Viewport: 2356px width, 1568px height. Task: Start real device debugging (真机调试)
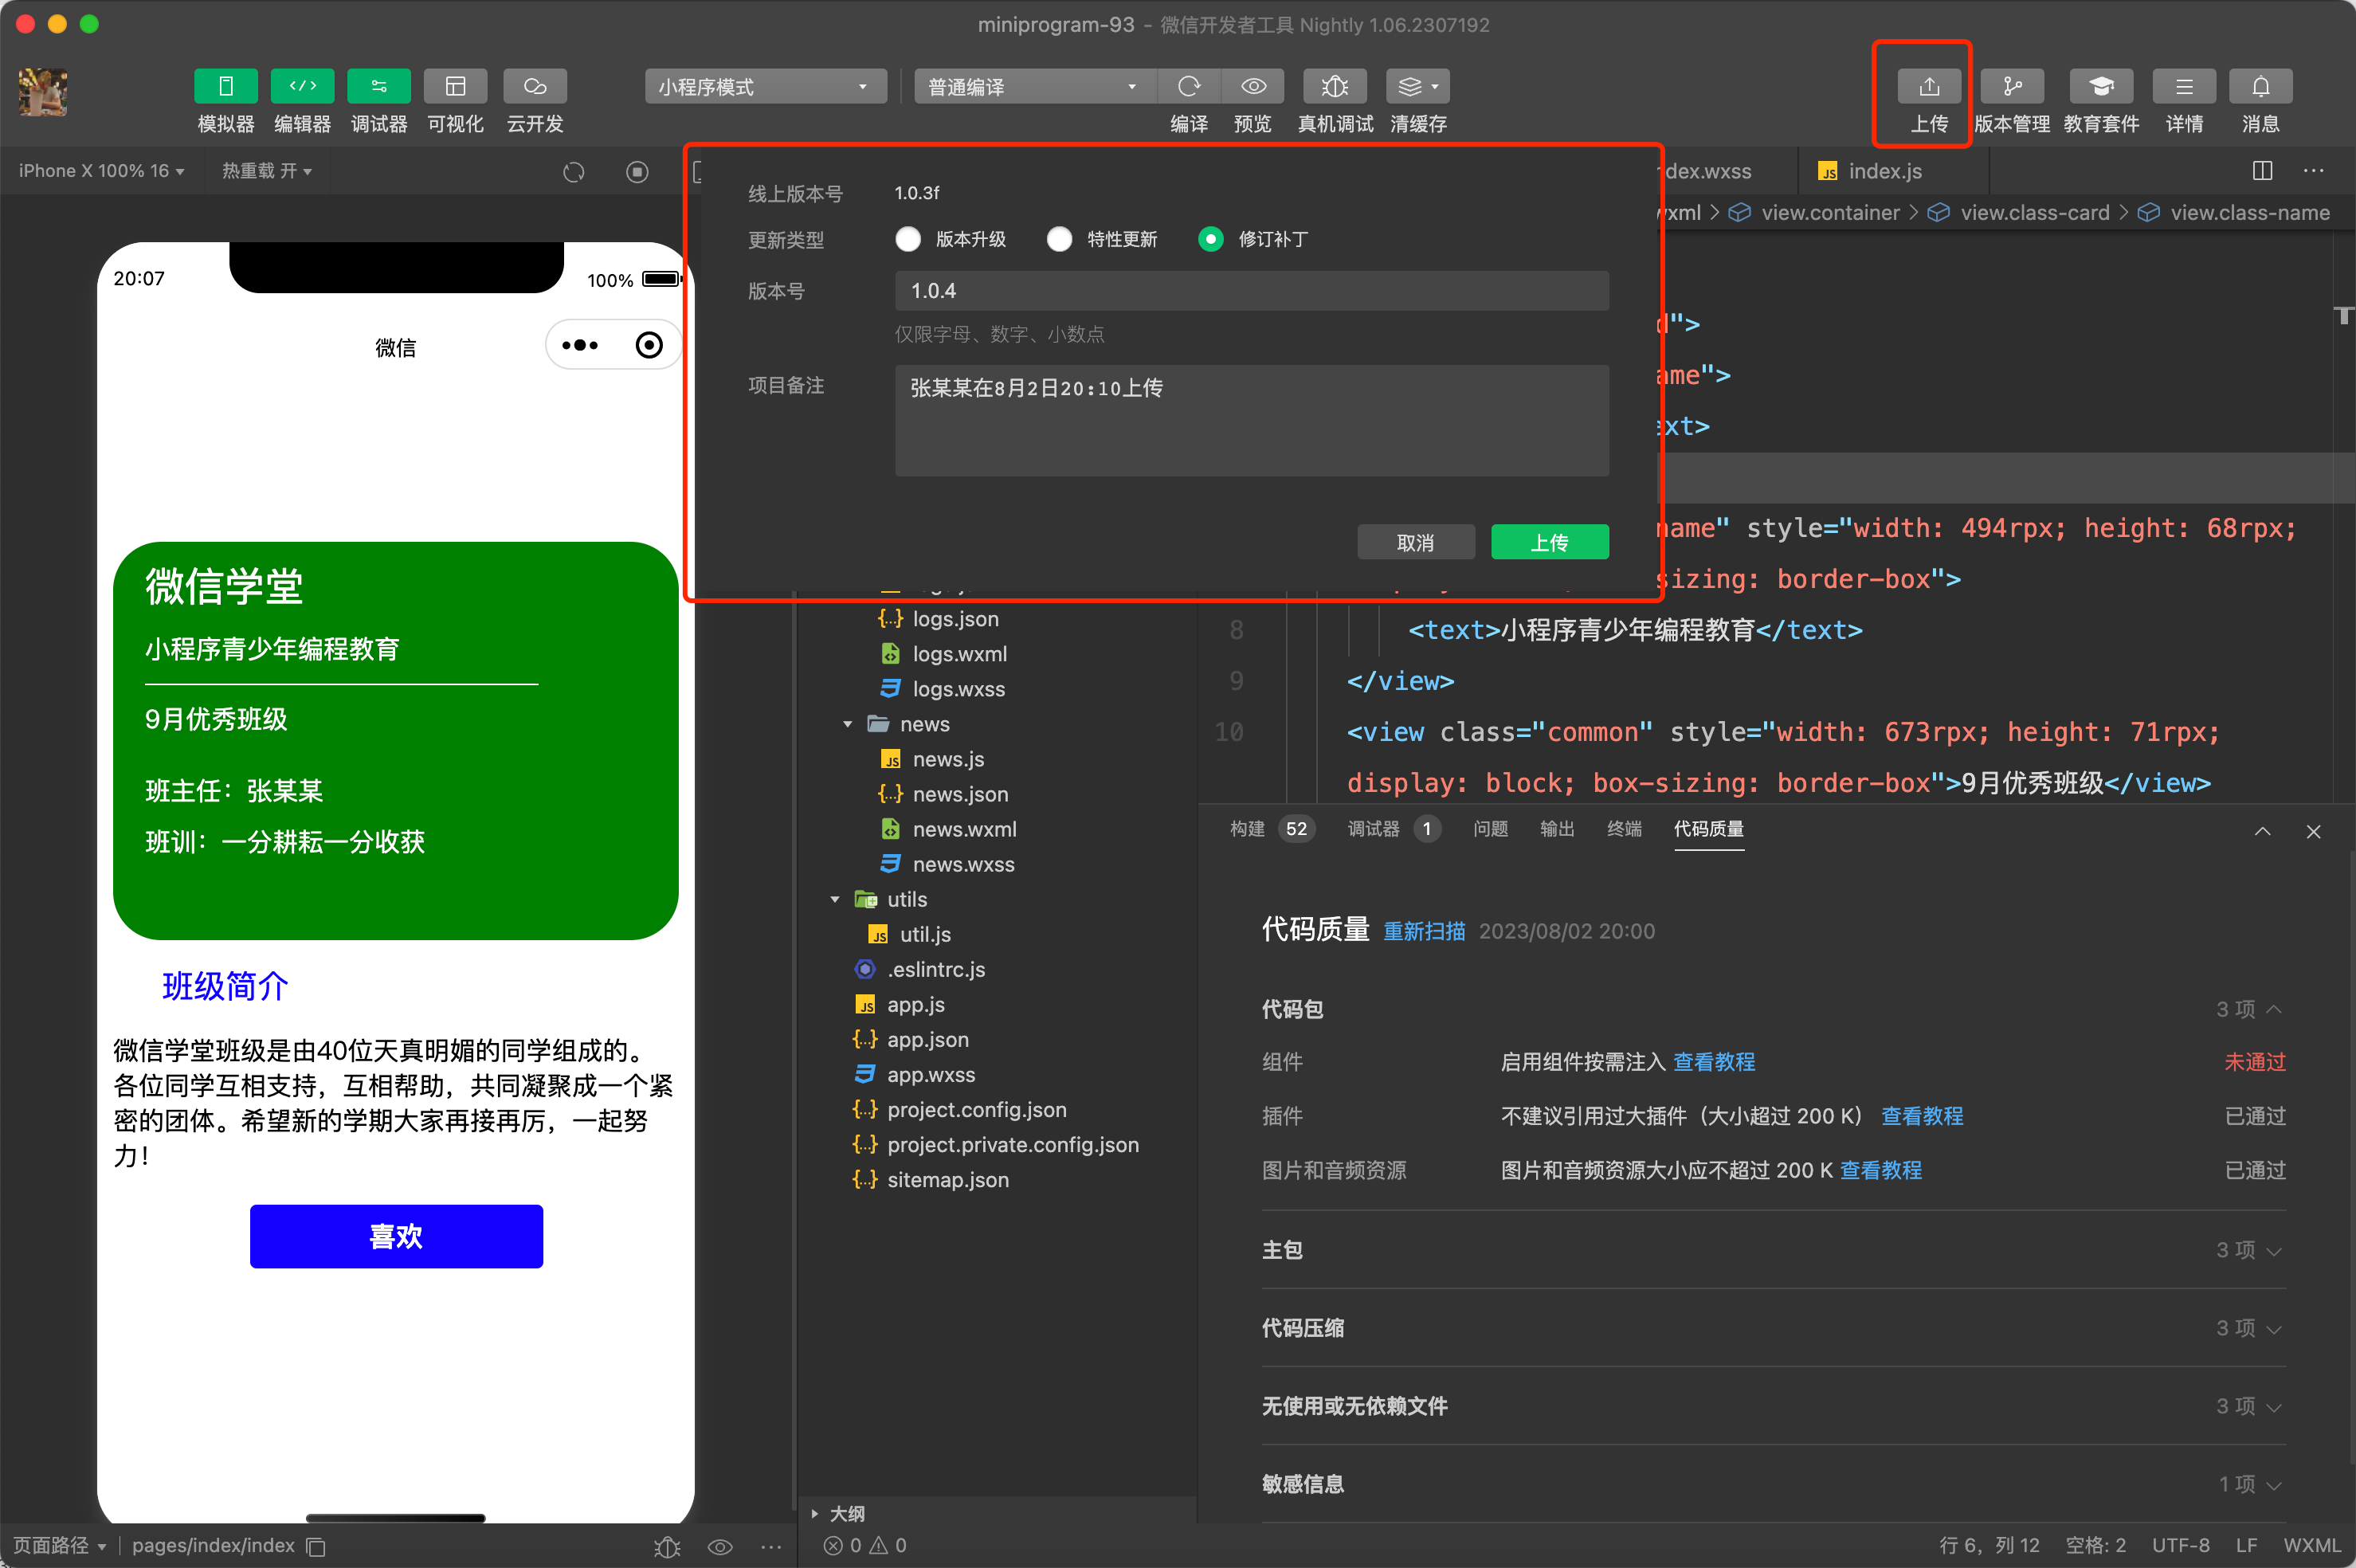tap(1335, 86)
